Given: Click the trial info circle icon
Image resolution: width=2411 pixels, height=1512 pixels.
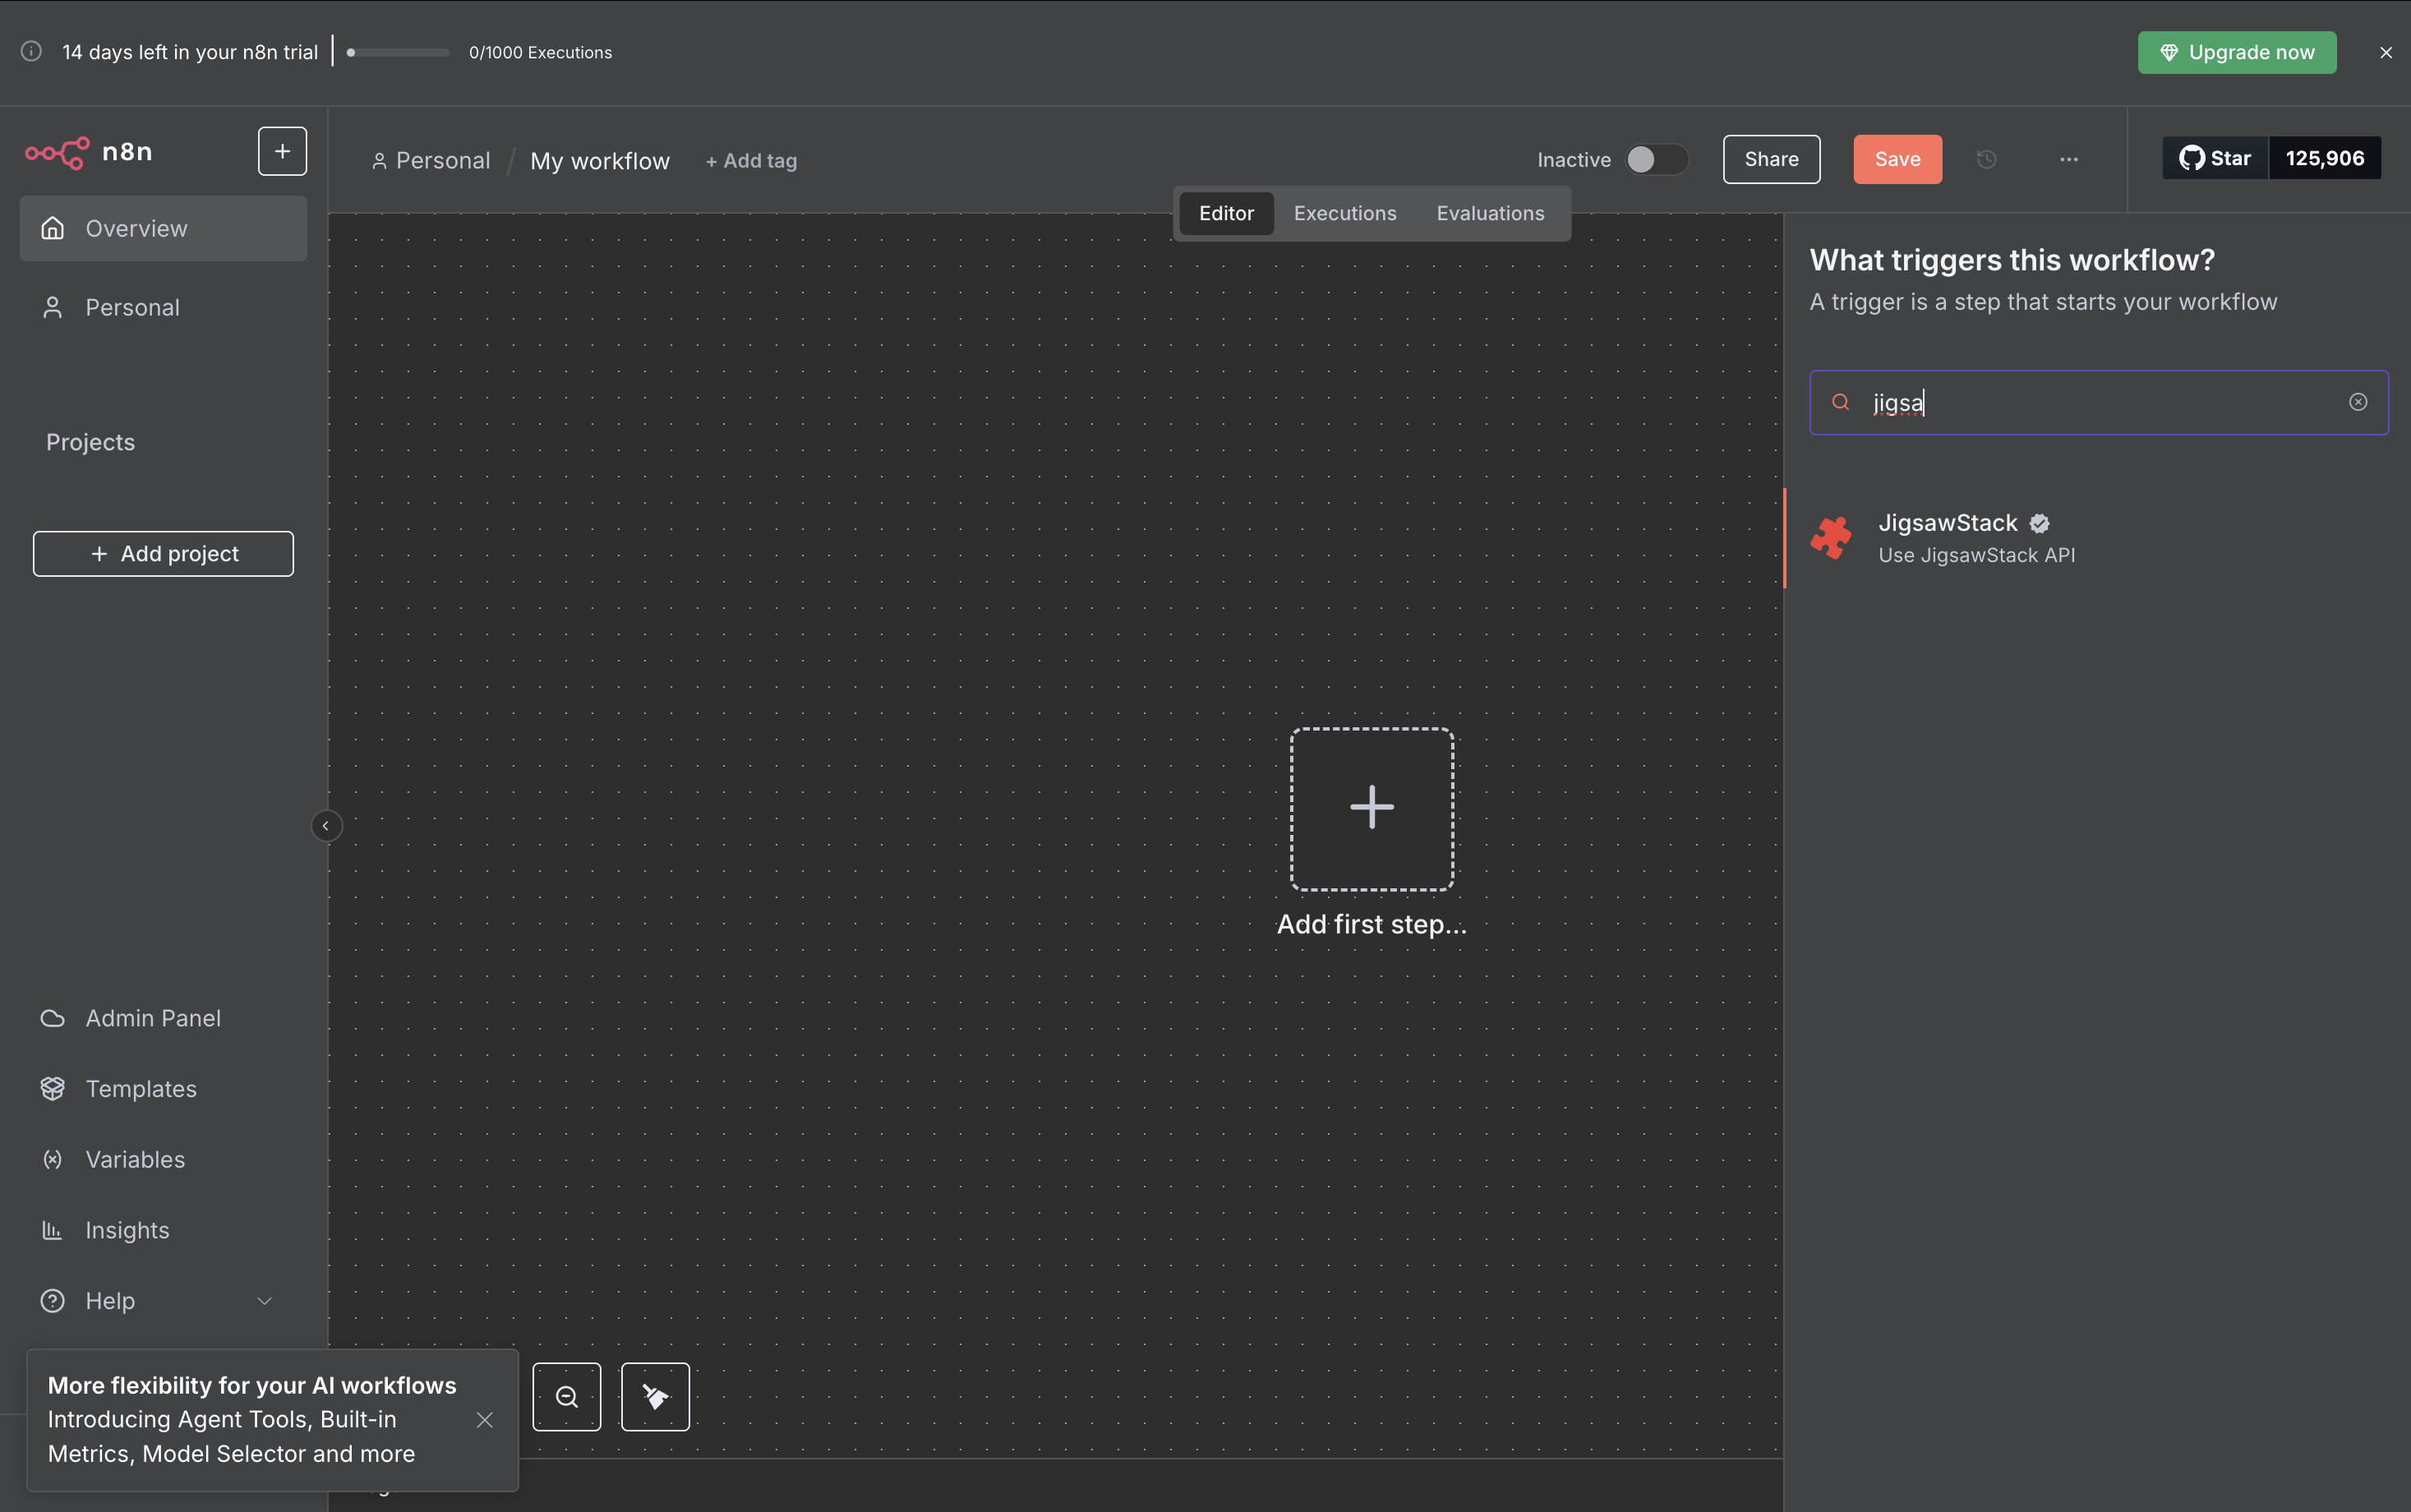Looking at the screenshot, I should (31, 52).
